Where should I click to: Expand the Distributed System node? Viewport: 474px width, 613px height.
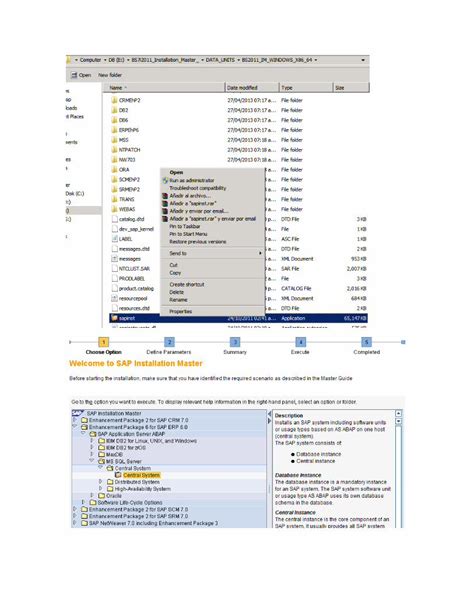click(101, 482)
